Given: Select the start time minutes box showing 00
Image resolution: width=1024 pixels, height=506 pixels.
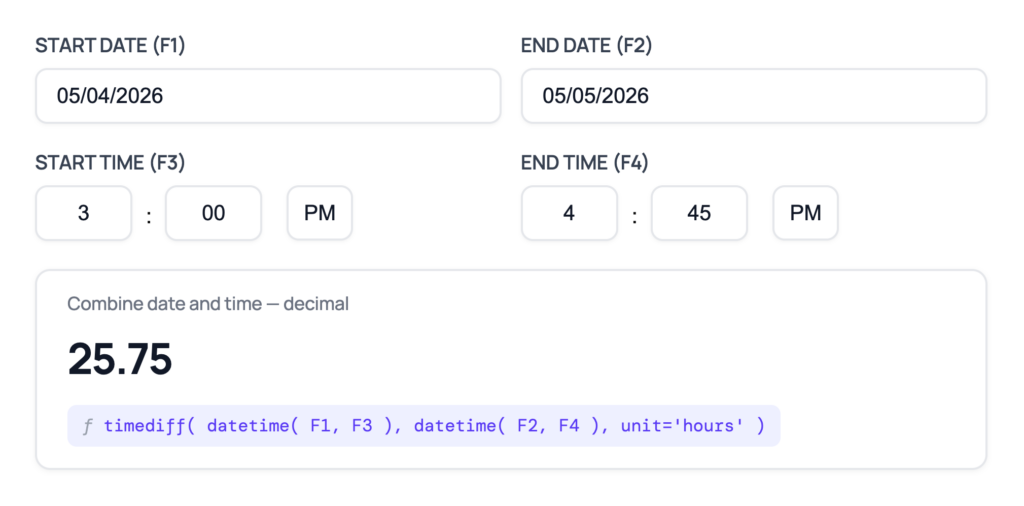Looking at the screenshot, I should pos(214,213).
